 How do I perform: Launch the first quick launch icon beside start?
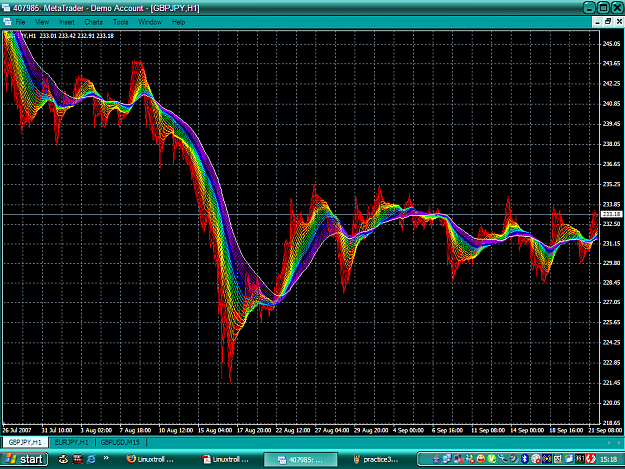(x=63, y=459)
